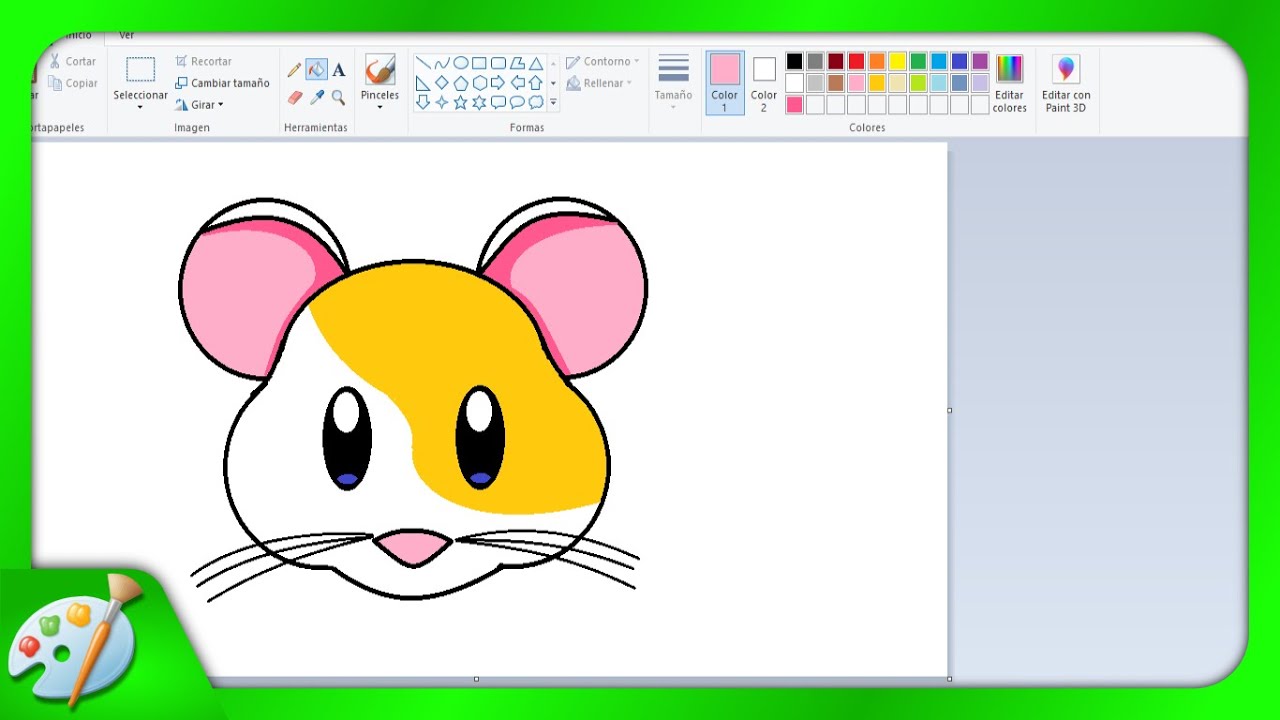Pick the red color swatch
This screenshot has height=720, width=1280.
coord(856,61)
